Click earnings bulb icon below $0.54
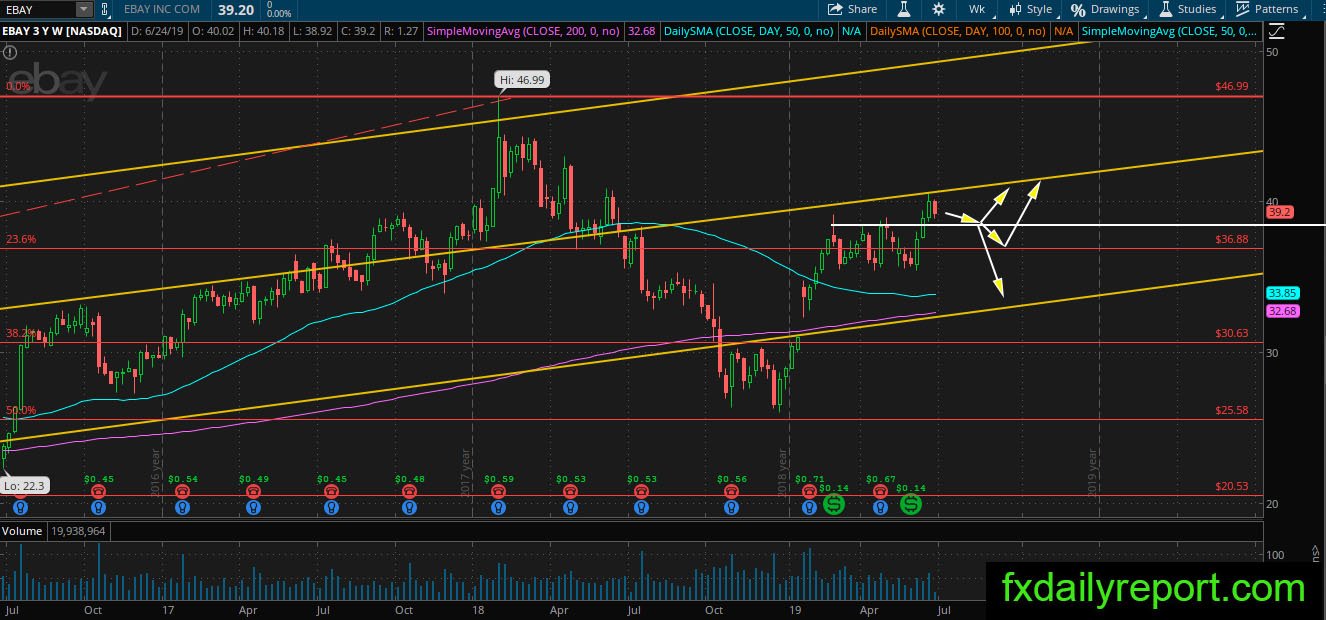Screen dimensions: 1326x620 181,507
